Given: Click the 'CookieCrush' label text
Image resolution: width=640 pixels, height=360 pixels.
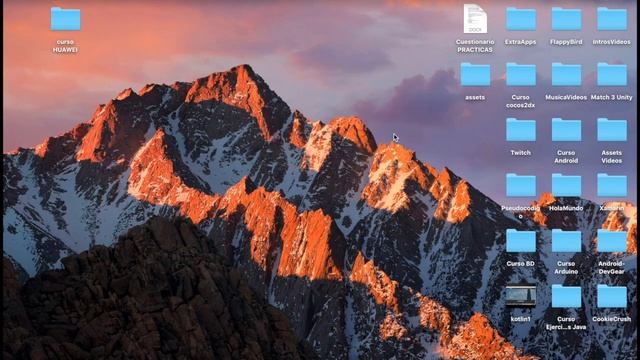Looking at the screenshot, I should [612, 320].
